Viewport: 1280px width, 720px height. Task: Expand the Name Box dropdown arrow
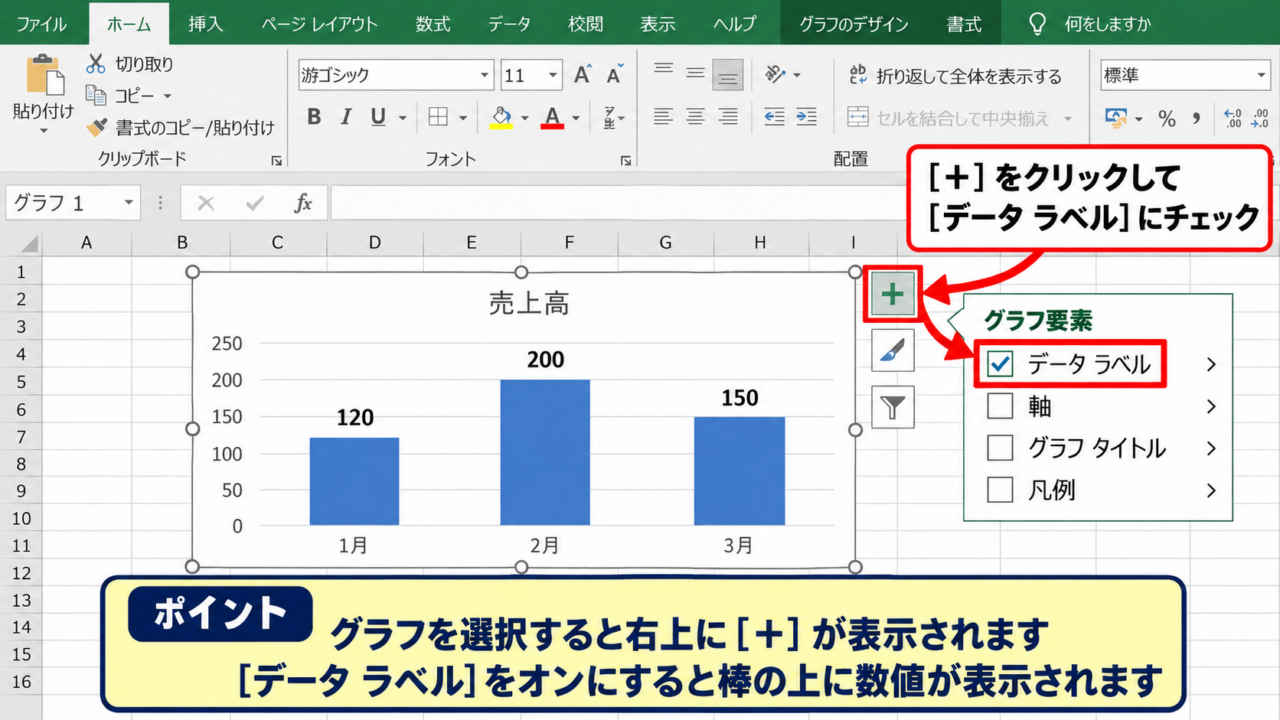tap(128, 203)
